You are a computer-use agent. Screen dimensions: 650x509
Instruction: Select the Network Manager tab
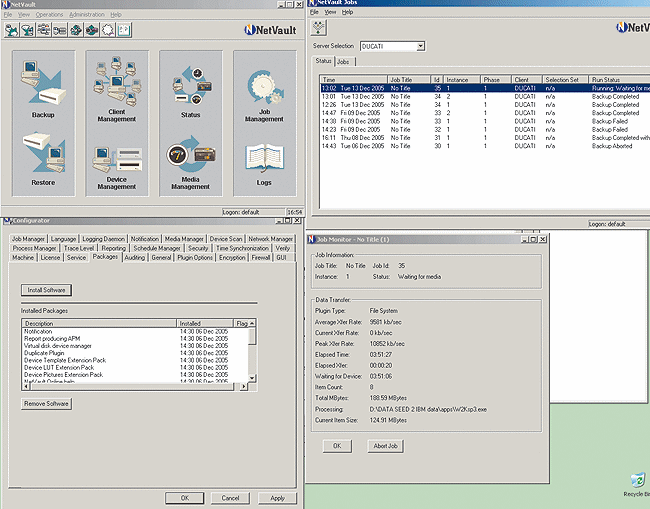click(271, 239)
